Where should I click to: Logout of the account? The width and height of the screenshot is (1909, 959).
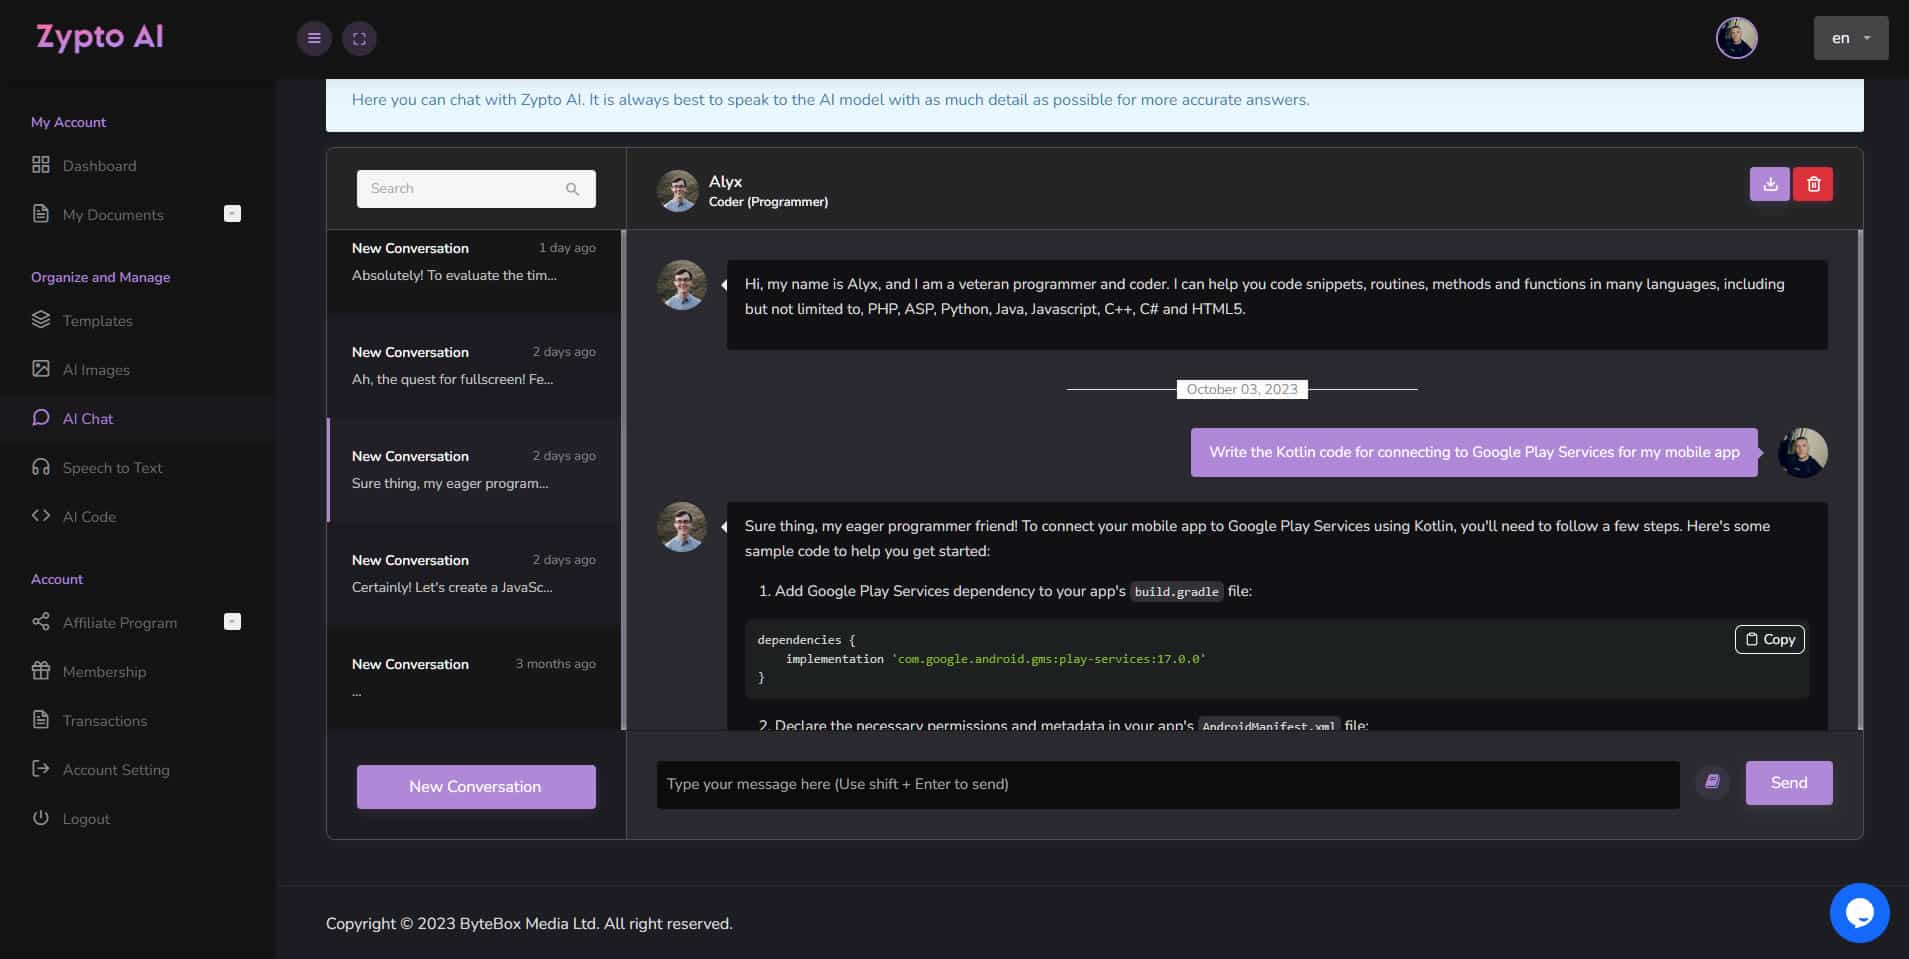coord(85,818)
